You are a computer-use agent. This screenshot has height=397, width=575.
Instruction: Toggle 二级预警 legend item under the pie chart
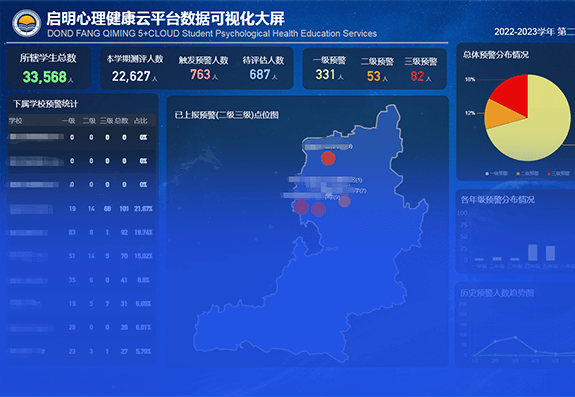(x=528, y=173)
